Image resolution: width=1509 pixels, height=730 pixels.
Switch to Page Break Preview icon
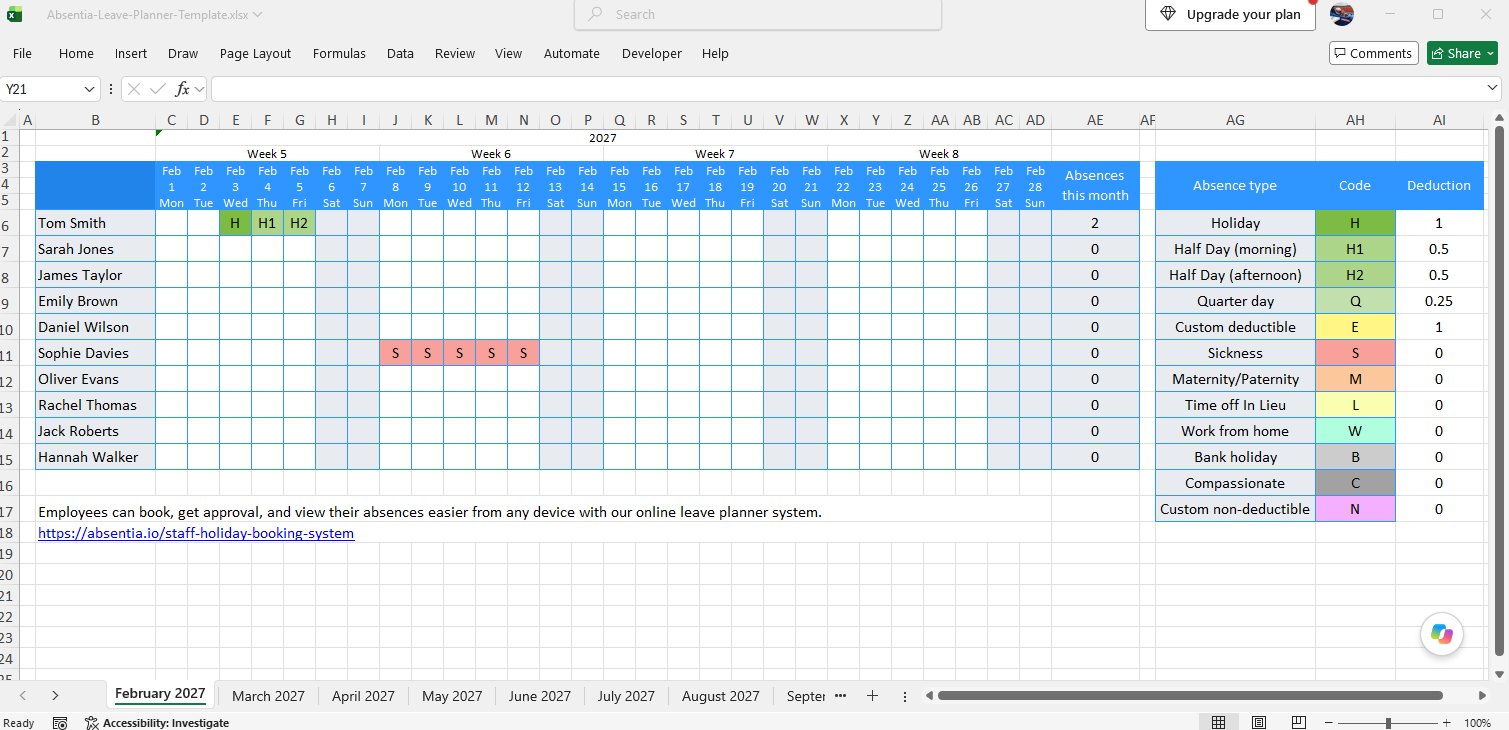pos(1298,722)
